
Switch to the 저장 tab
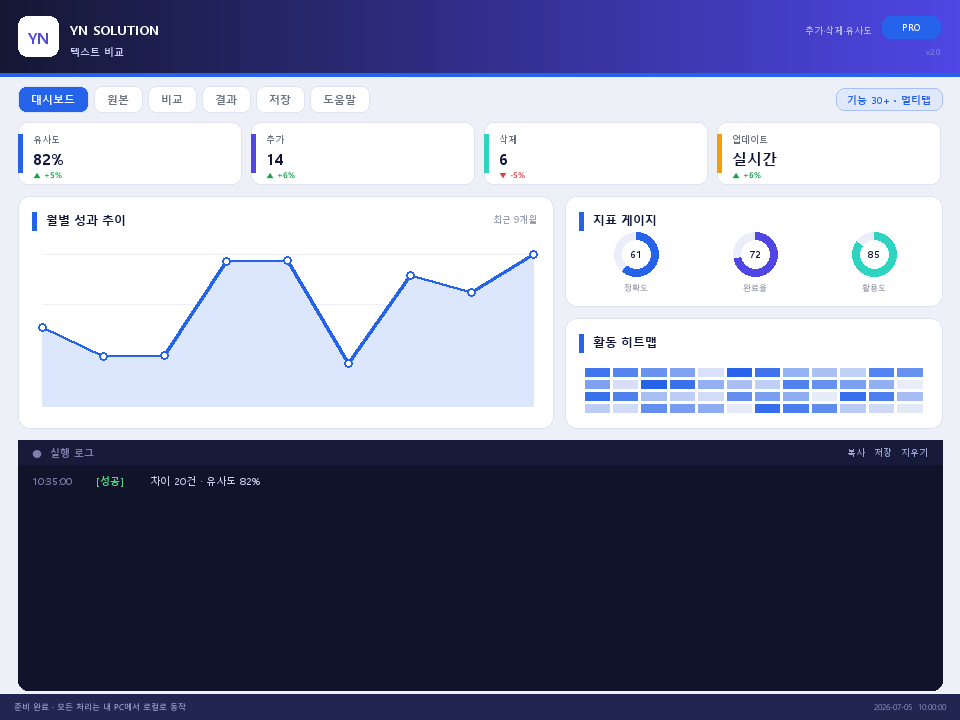coord(280,100)
